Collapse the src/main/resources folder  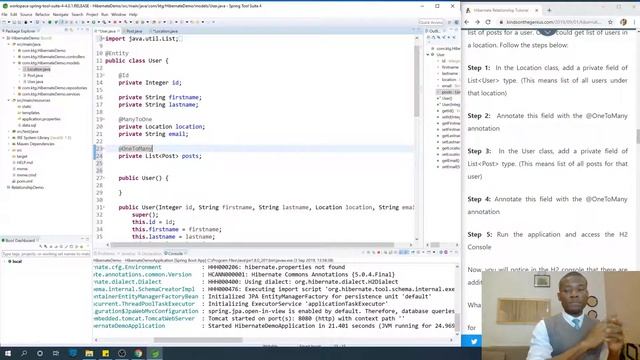pyautogui.click(x=9, y=100)
